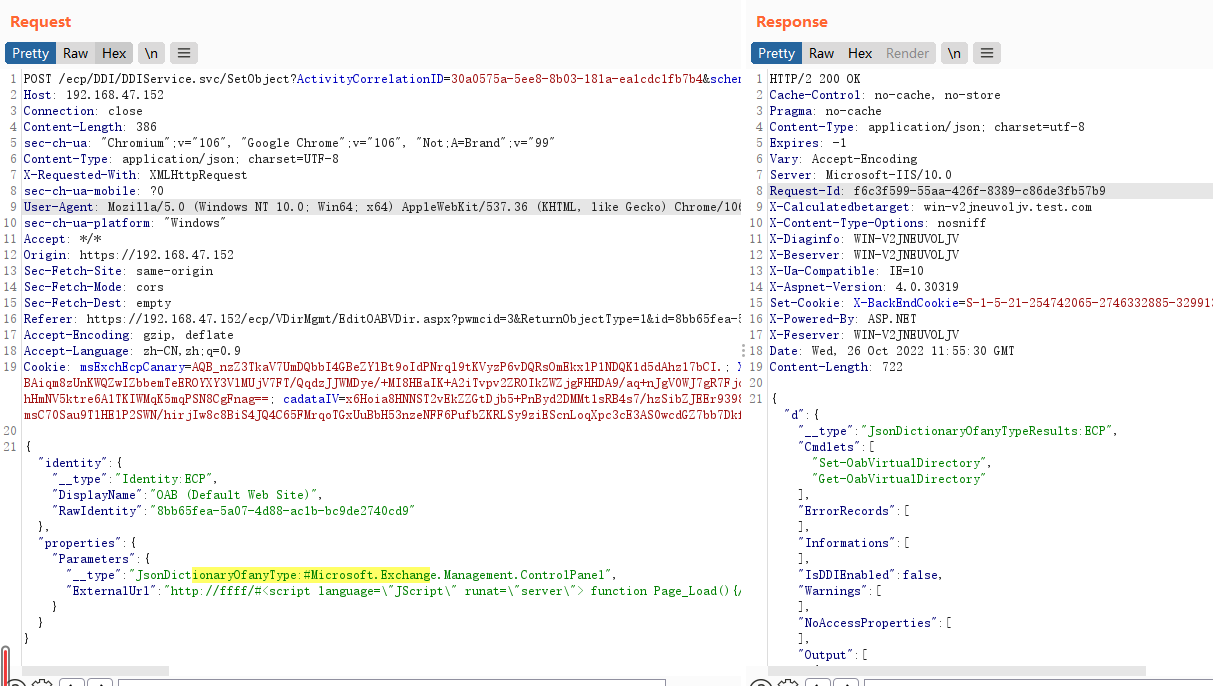Open Request panel hamburger options menu
The width and height of the screenshot is (1213, 686).
pyautogui.click(x=182, y=53)
